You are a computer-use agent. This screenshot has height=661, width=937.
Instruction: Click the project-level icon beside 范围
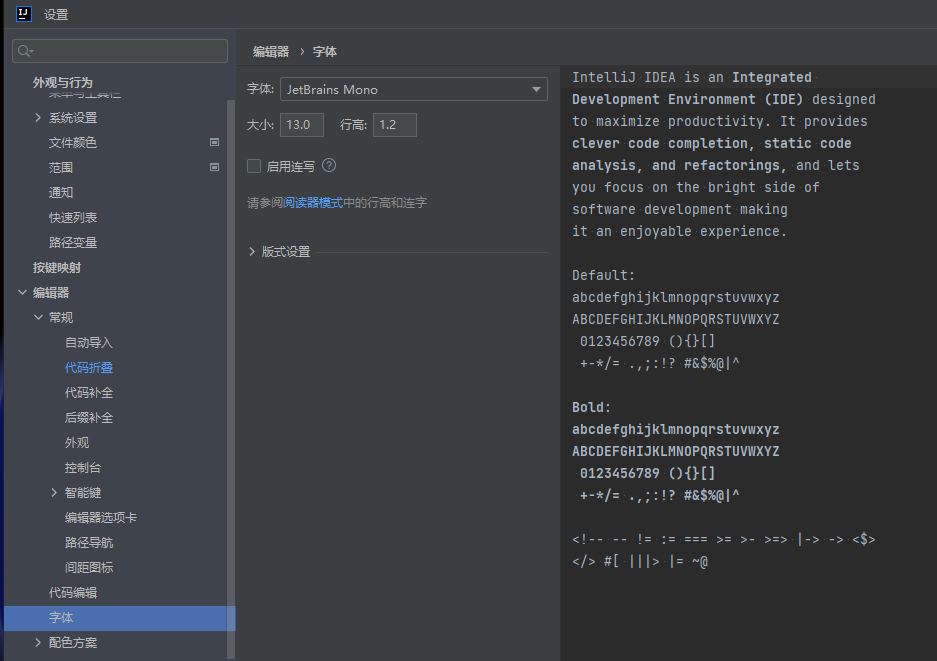(x=215, y=167)
